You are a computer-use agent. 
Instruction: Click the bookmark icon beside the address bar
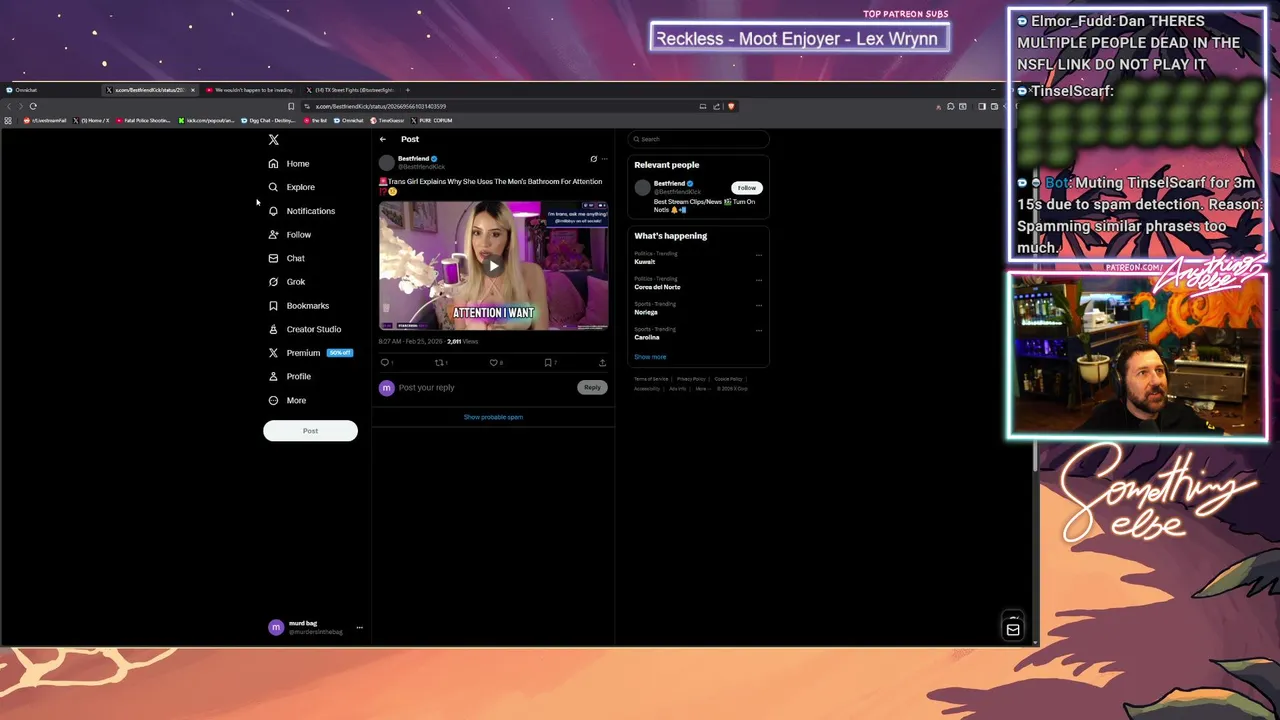[291, 106]
